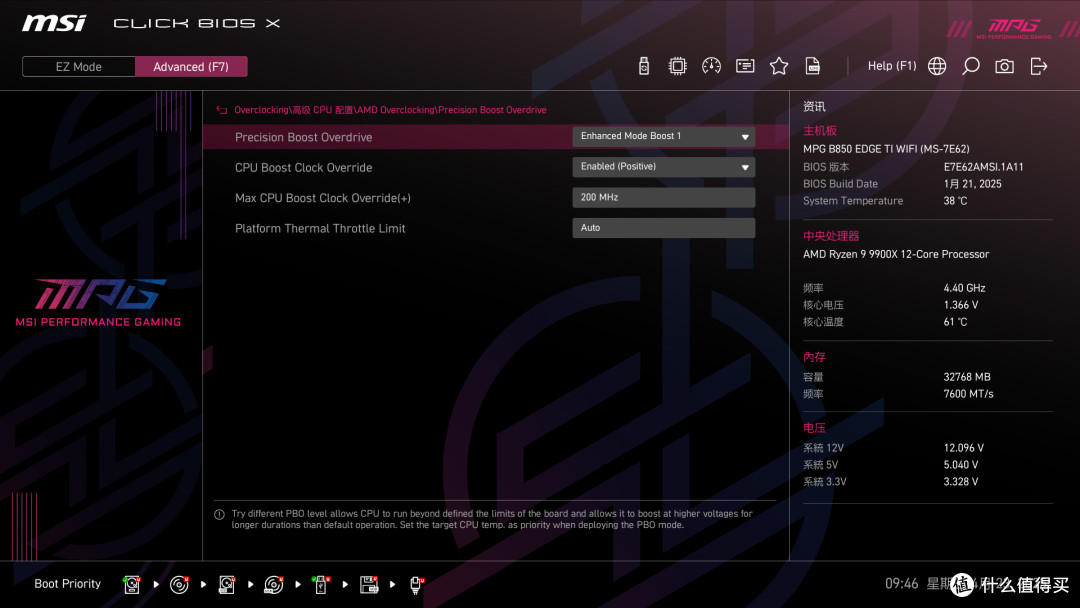Image resolution: width=1080 pixels, height=608 pixels.
Task: Select the Advanced (F7) tab
Action: tap(191, 67)
